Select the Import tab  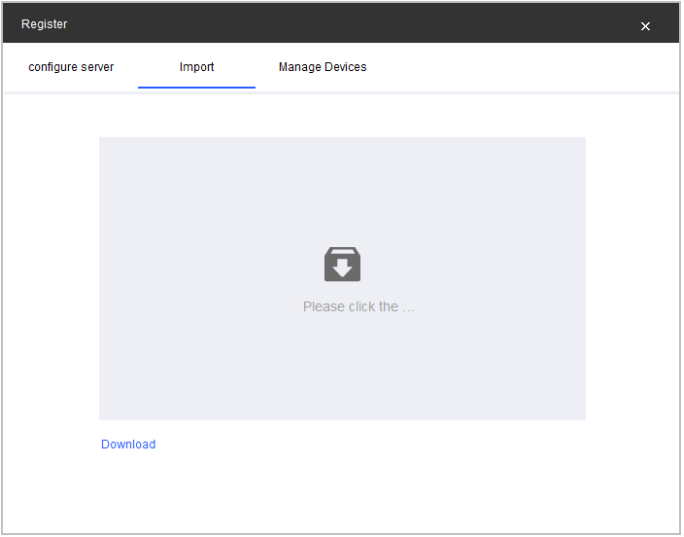click(197, 67)
